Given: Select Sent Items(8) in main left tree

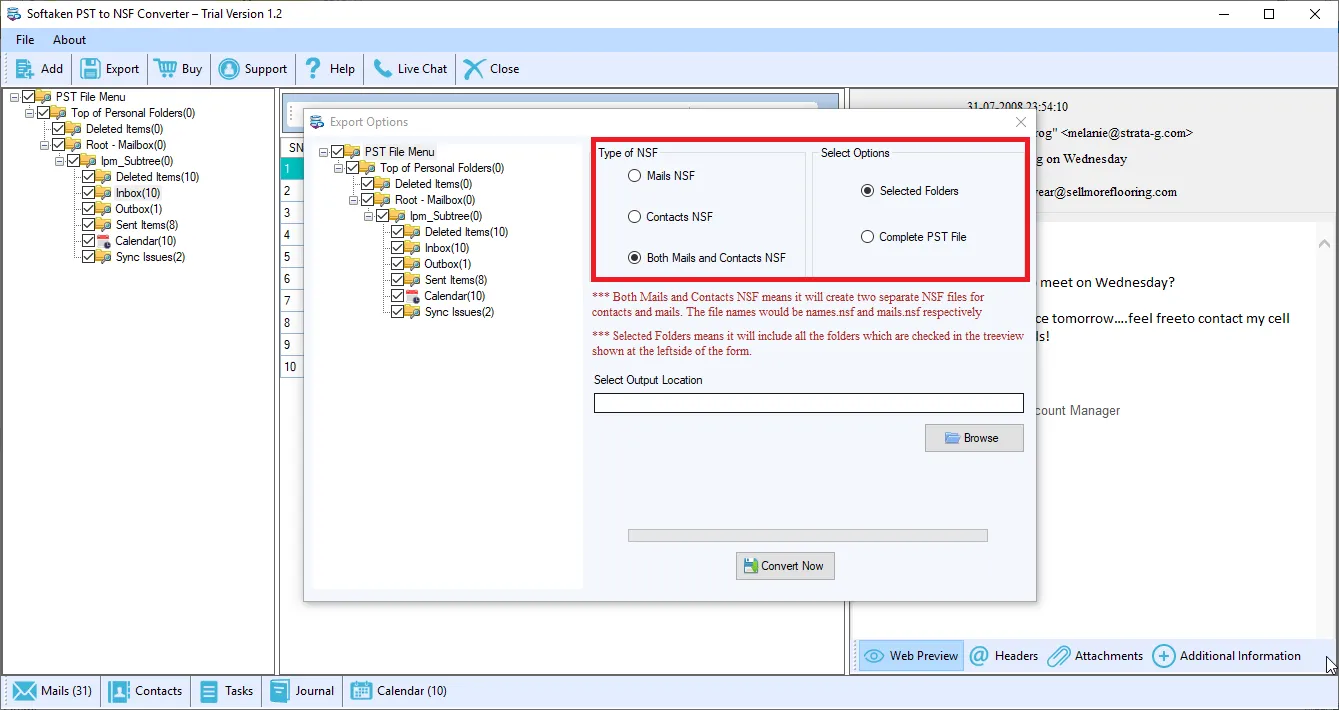Looking at the screenshot, I should click(x=147, y=225).
